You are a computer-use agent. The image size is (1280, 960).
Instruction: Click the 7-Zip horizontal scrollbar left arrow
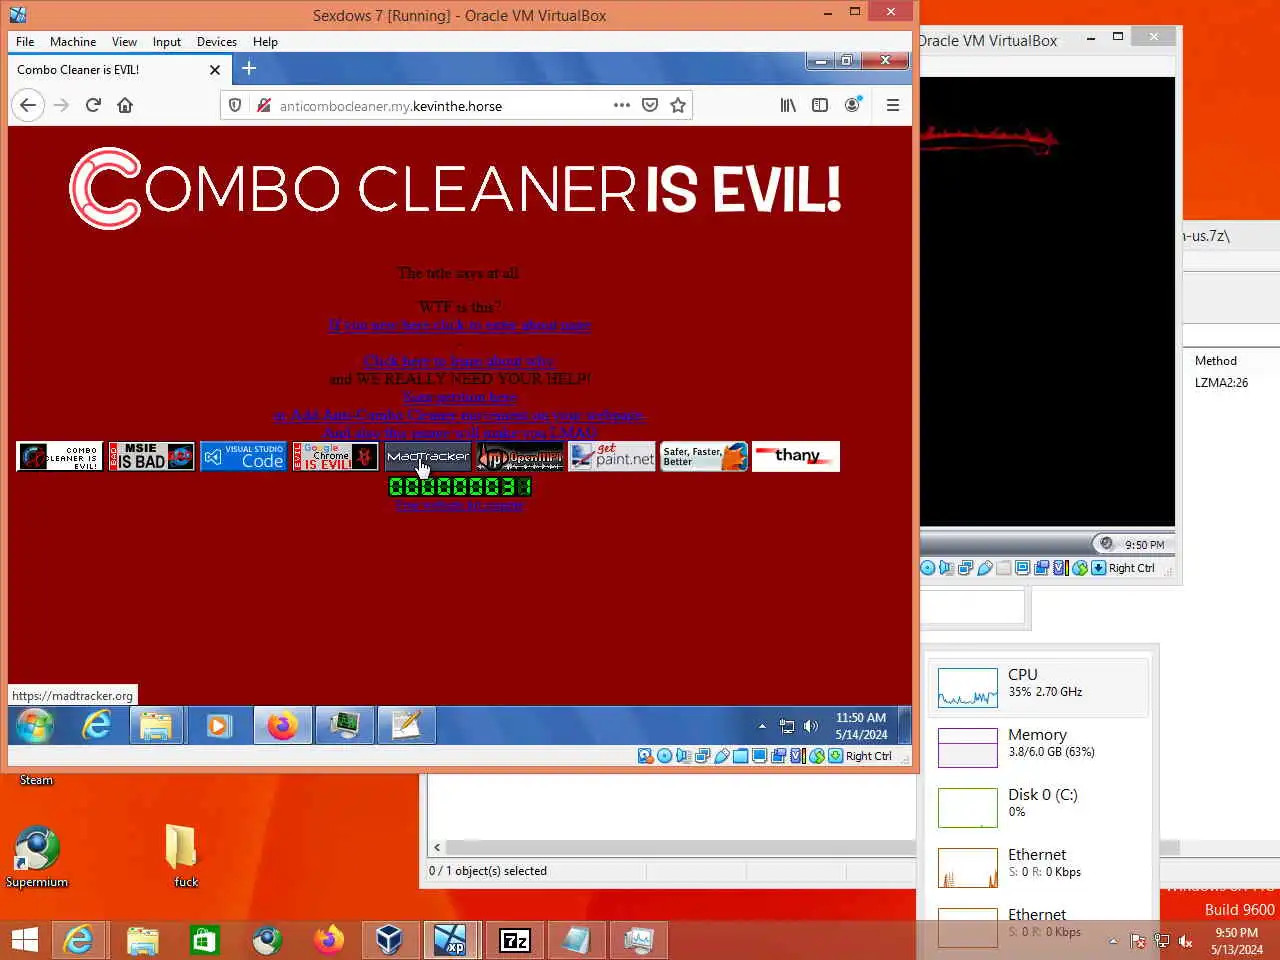(x=437, y=847)
